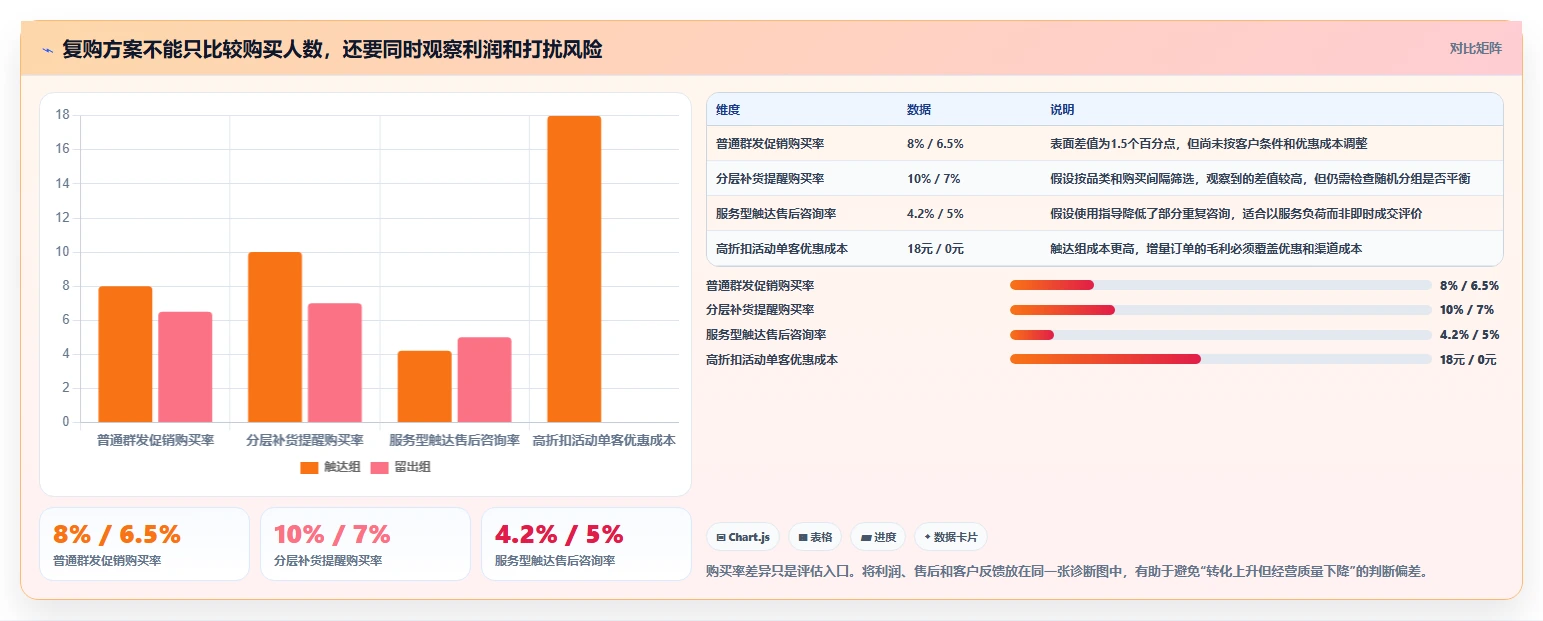
Task: Click the 表格 chip icon
Action: click(x=802, y=537)
